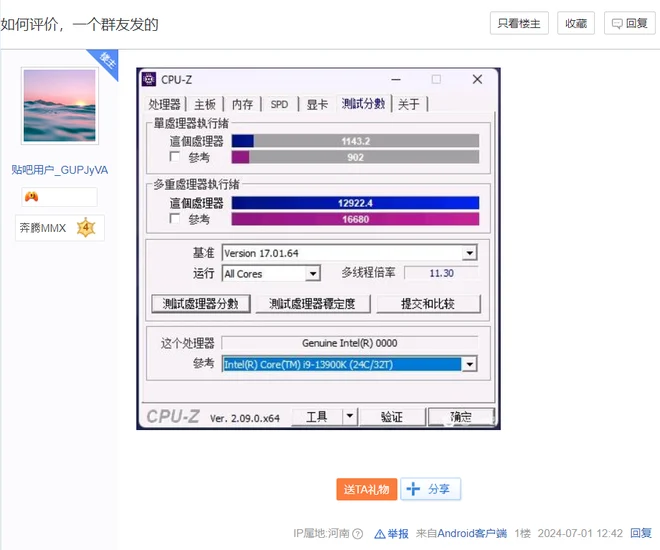This screenshot has height=550, width=660.
Task: Click the report warning triangle icon
Action: (x=380, y=534)
